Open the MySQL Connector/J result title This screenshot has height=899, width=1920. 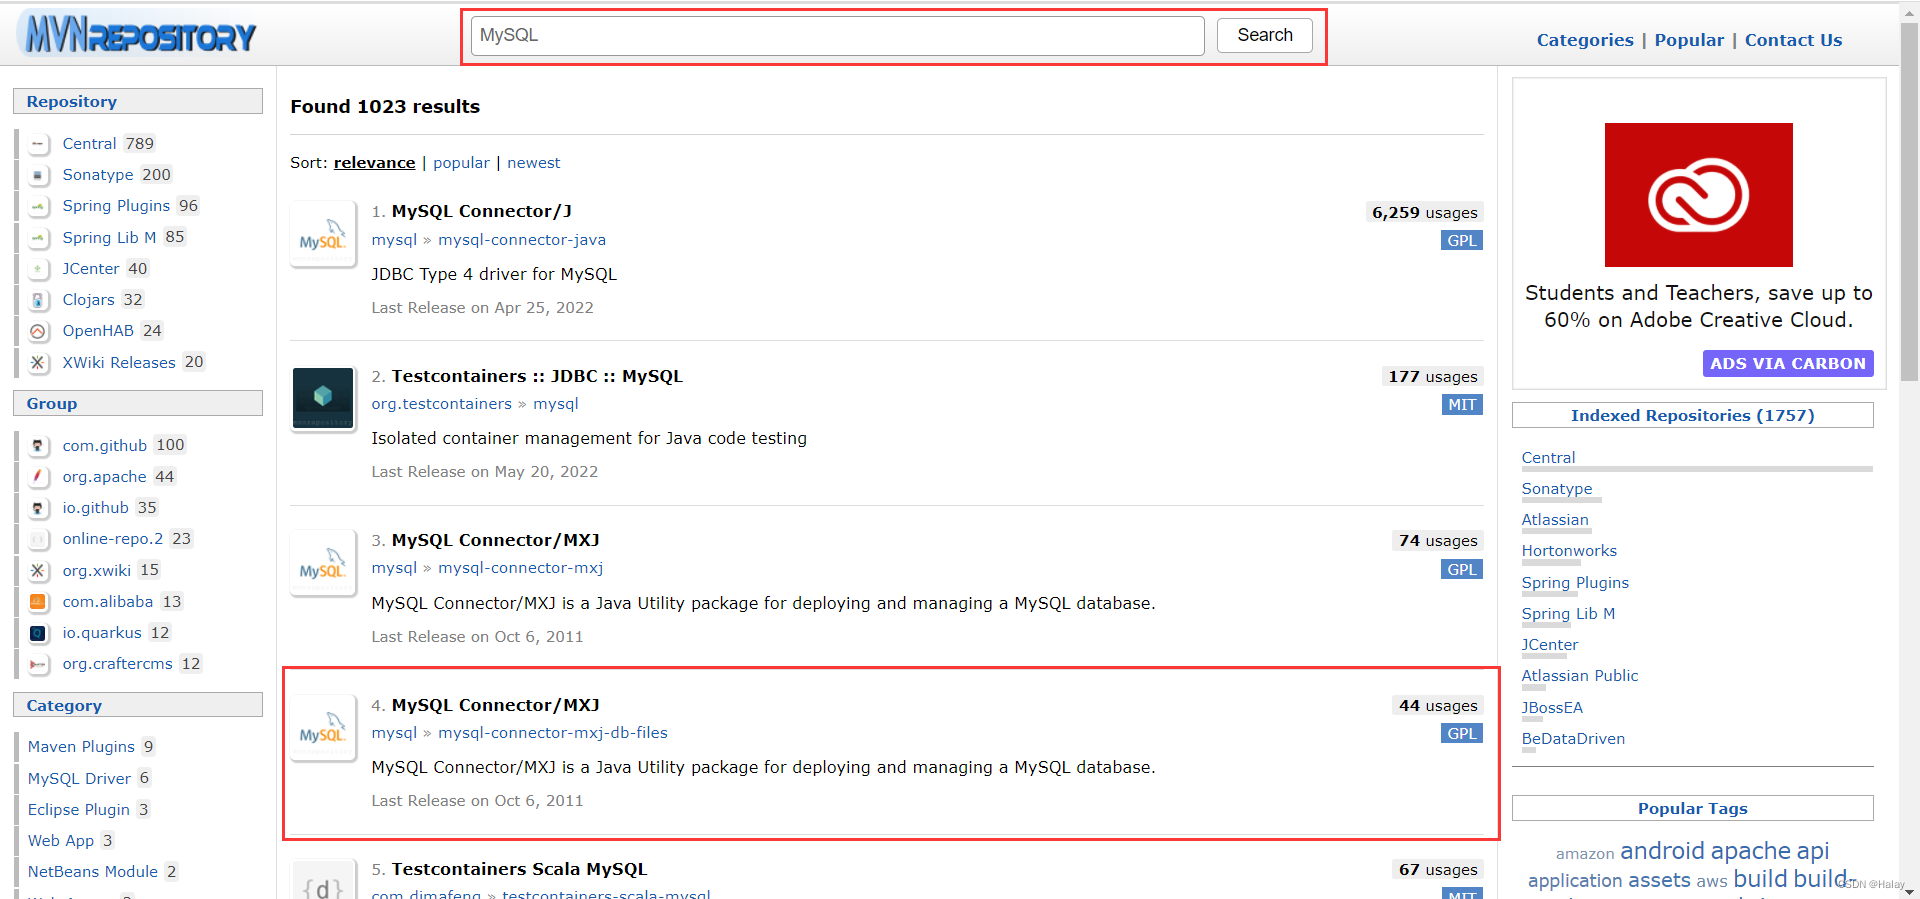pyautogui.click(x=482, y=211)
